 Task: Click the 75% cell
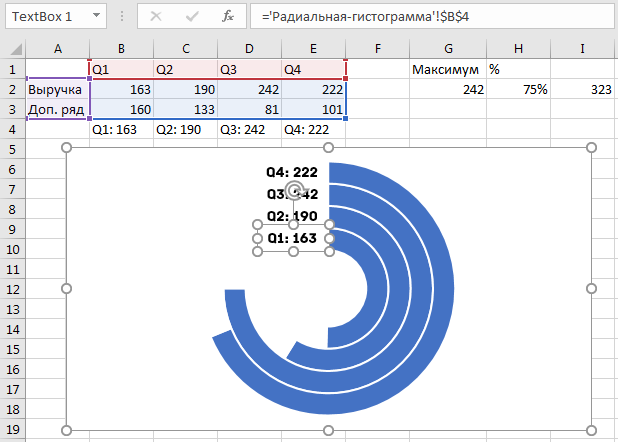[x=519, y=90]
